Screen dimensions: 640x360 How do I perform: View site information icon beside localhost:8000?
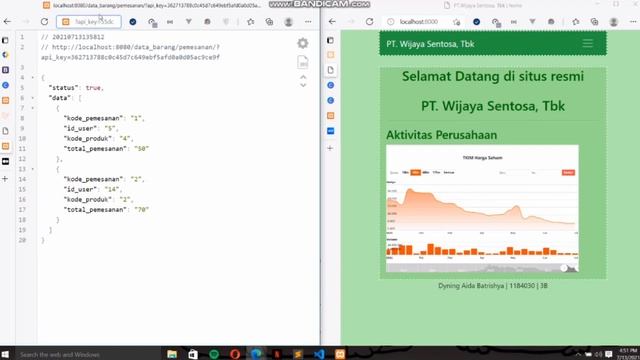tap(391, 22)
